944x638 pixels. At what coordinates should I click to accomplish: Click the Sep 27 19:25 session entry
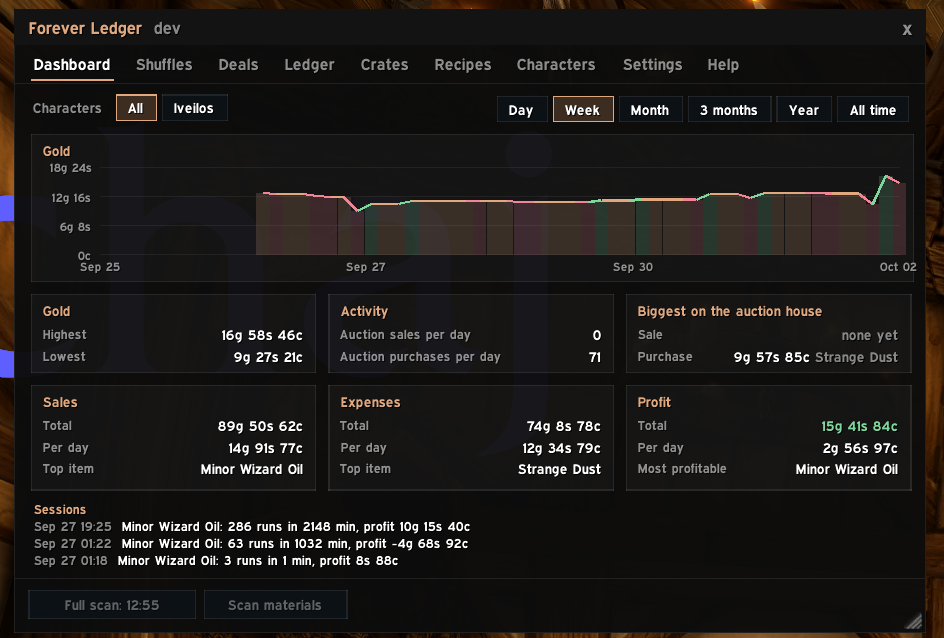click(x=252, y=527)
